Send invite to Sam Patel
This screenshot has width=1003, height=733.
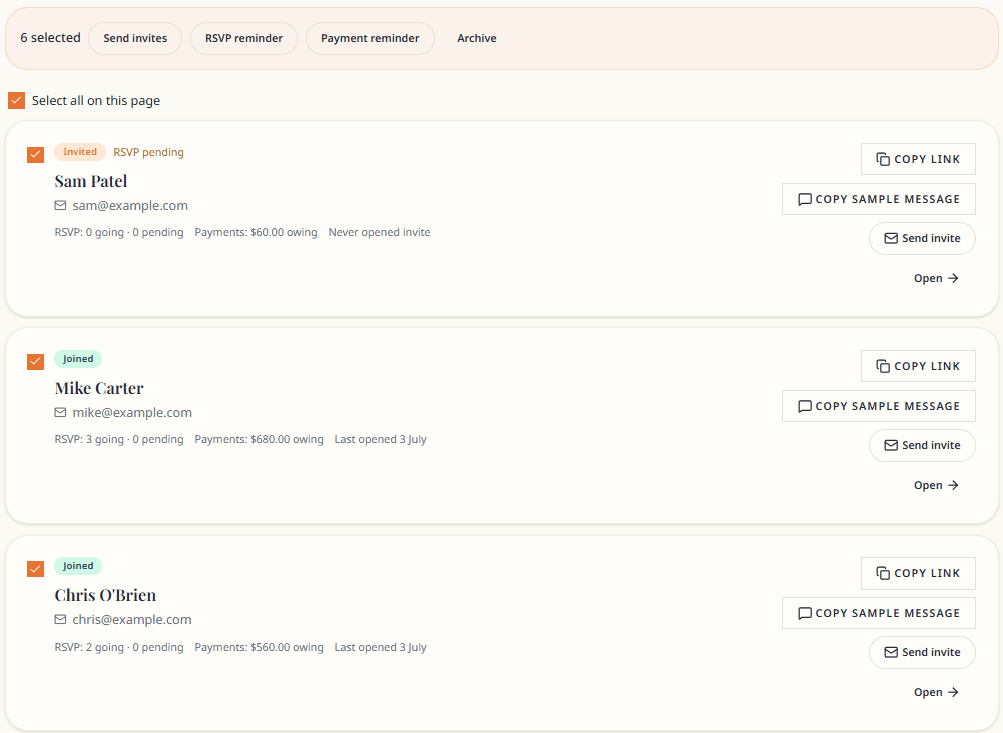pos(922,239)
